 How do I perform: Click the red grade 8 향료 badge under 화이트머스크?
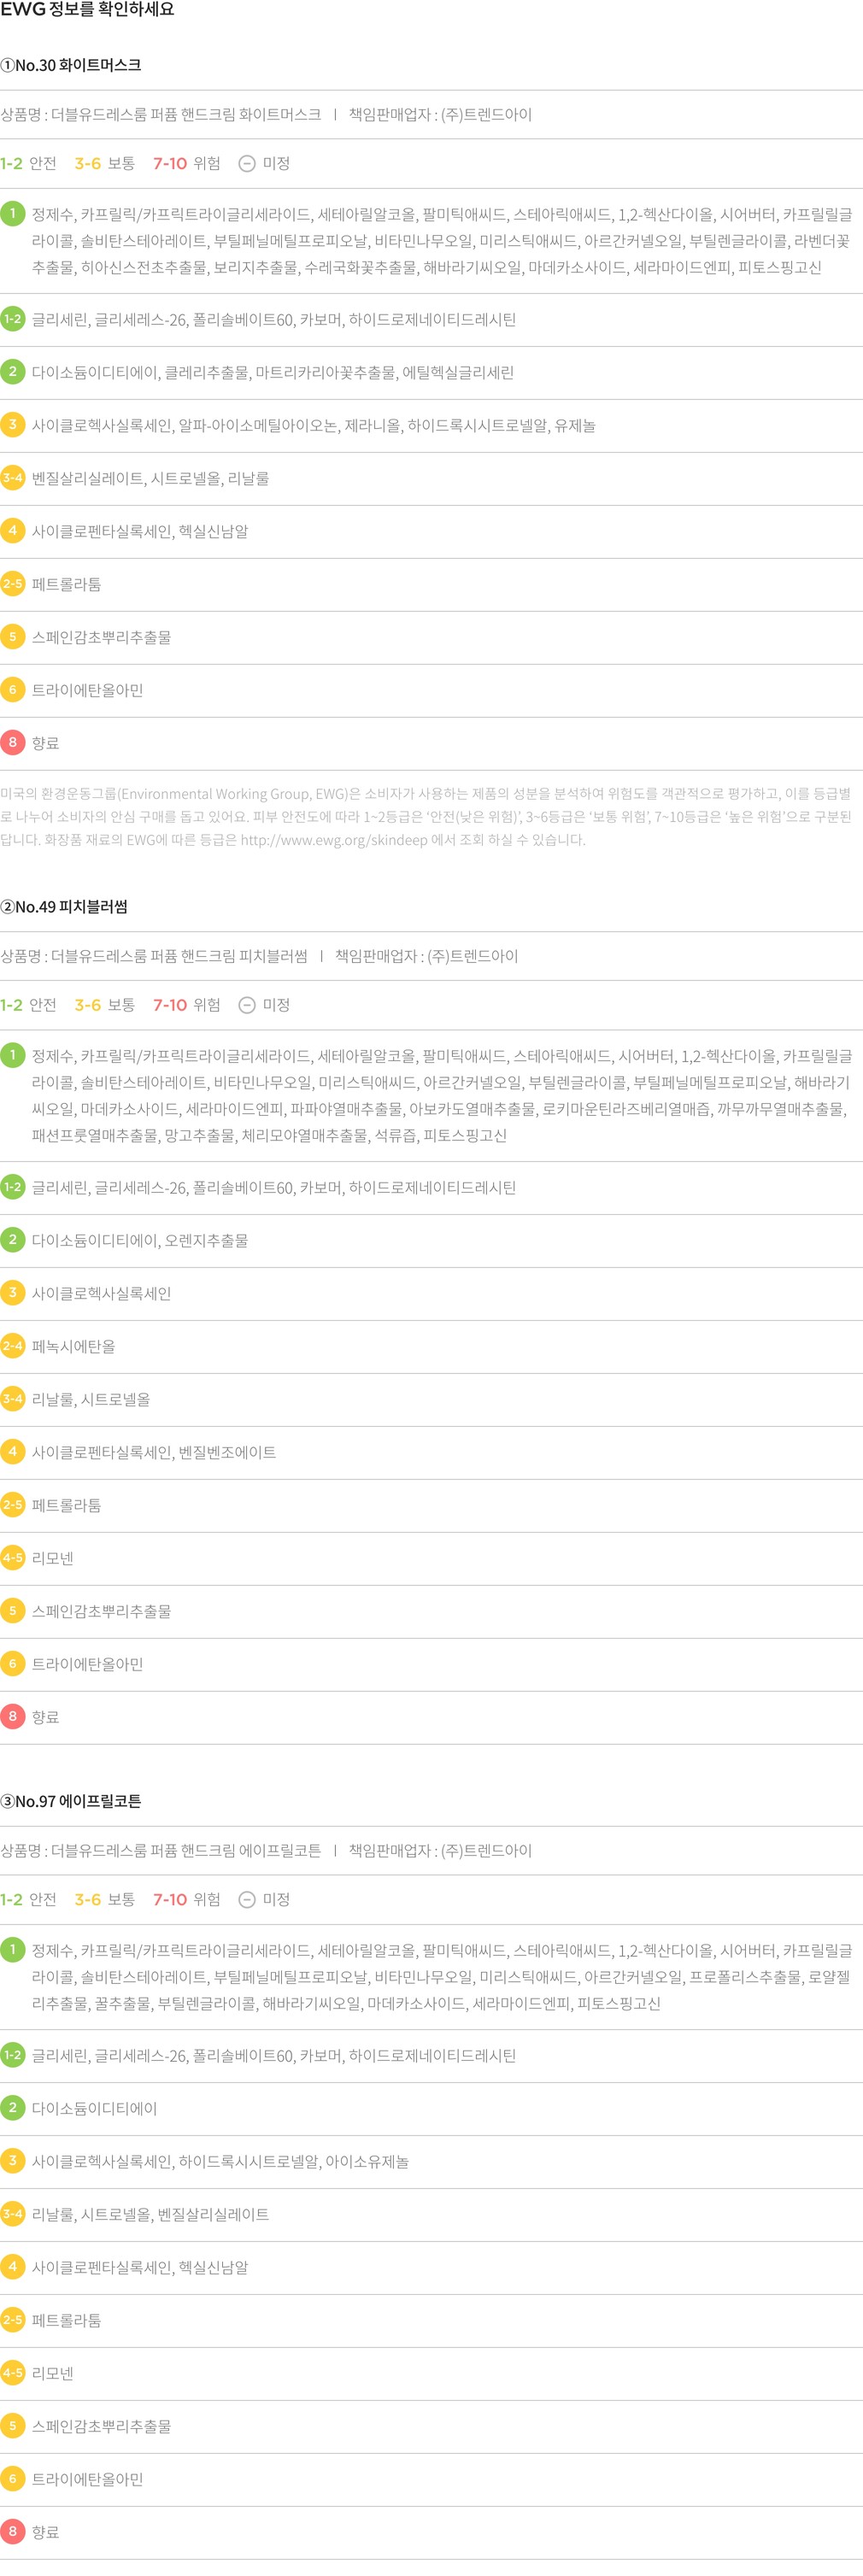tap(13, 742)
